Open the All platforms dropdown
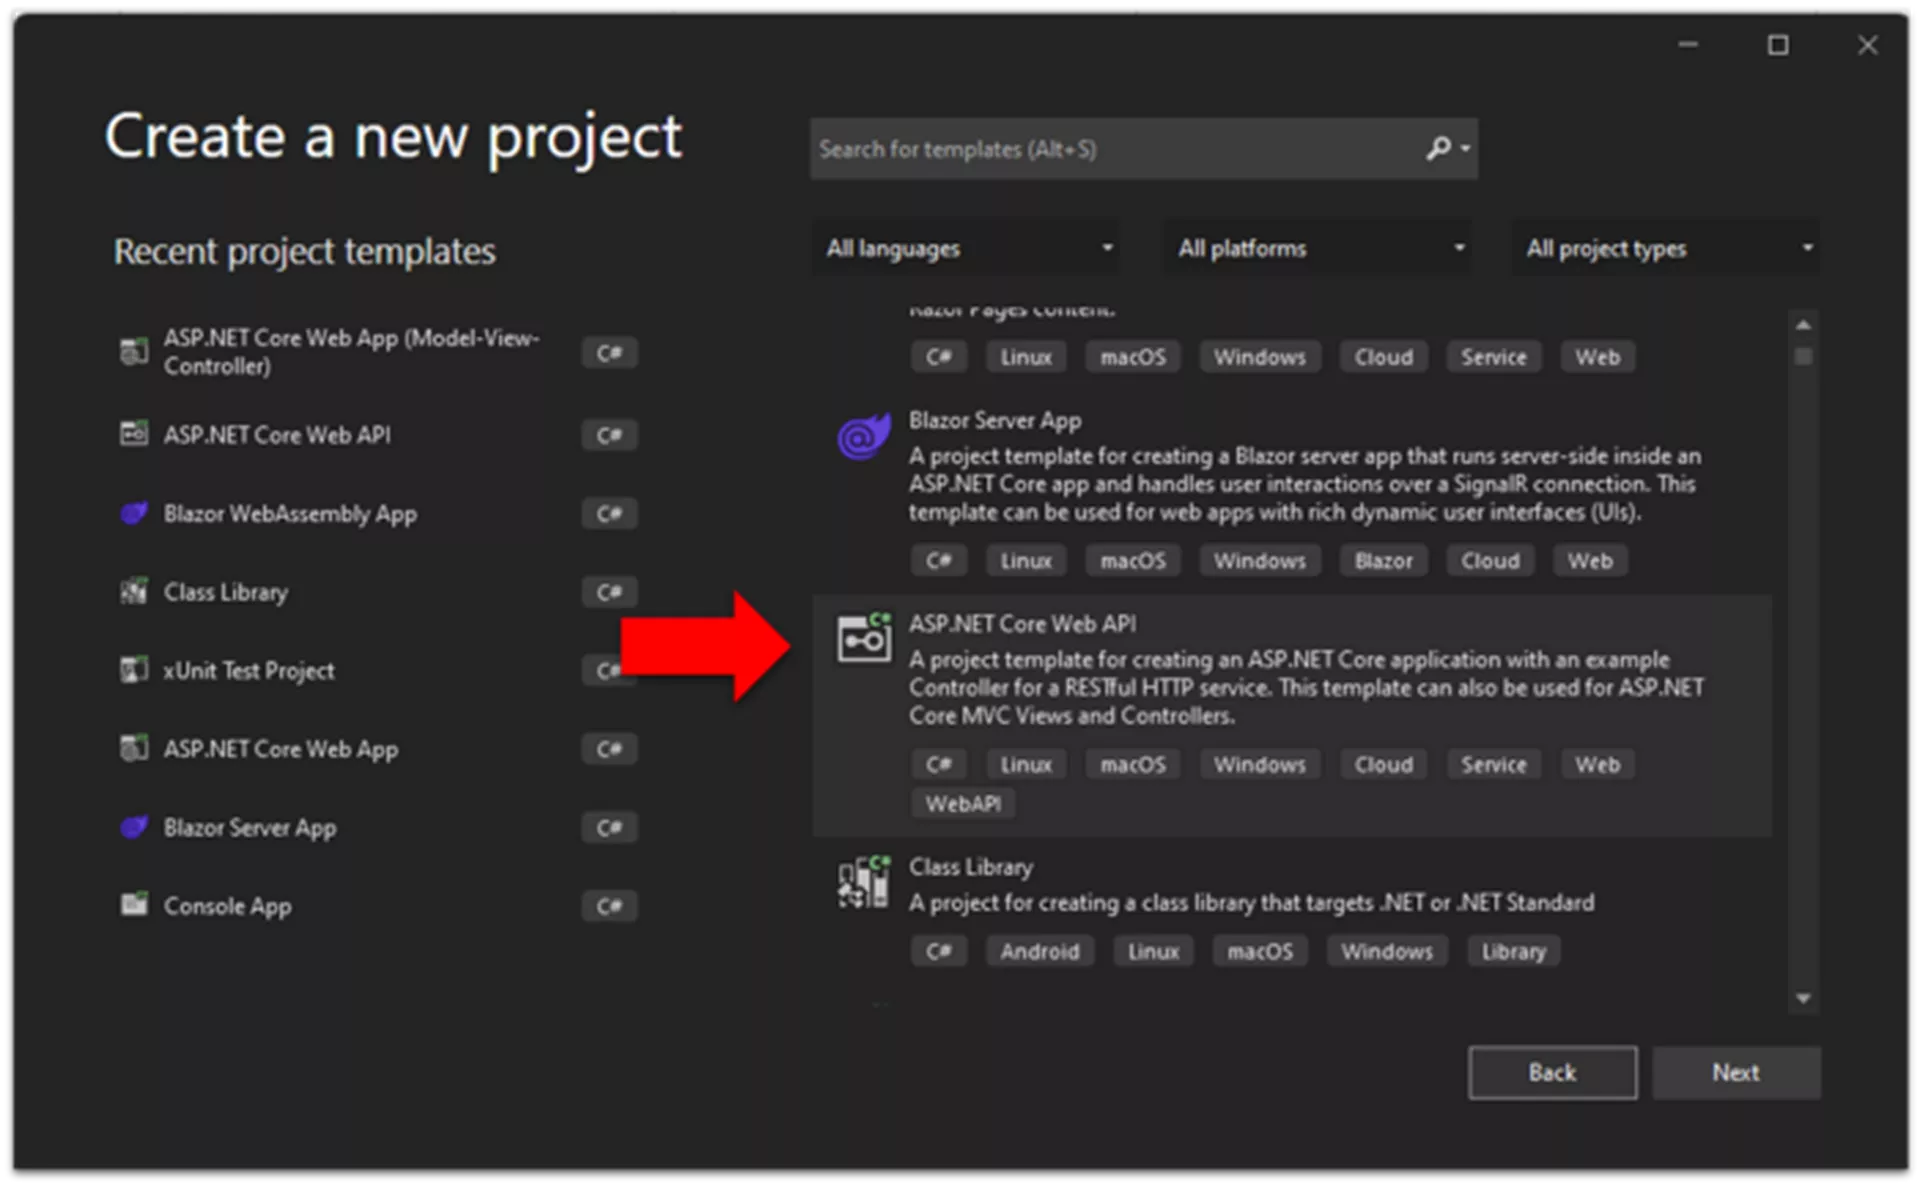The height and width of the screenshot is (1185, 1920). tap(1318, 248)
